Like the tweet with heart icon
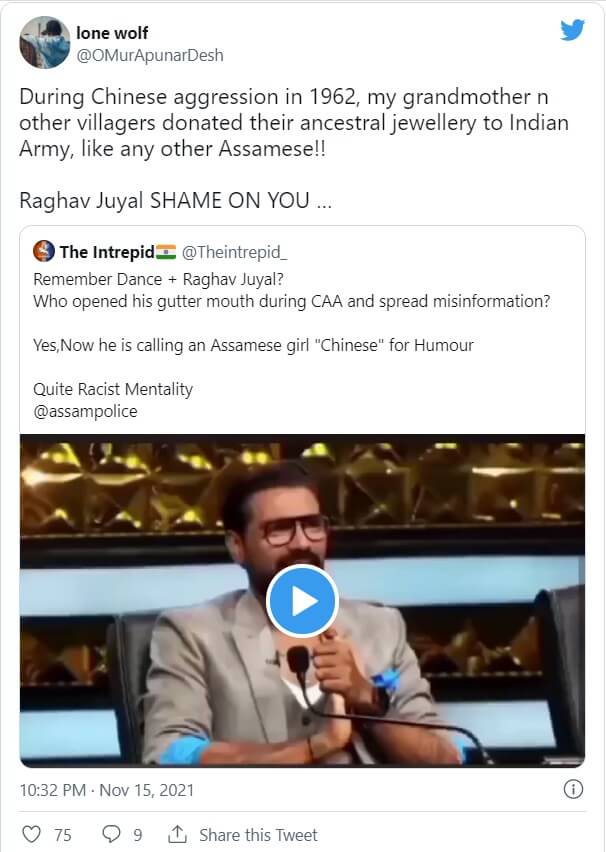 click(32, 834)
